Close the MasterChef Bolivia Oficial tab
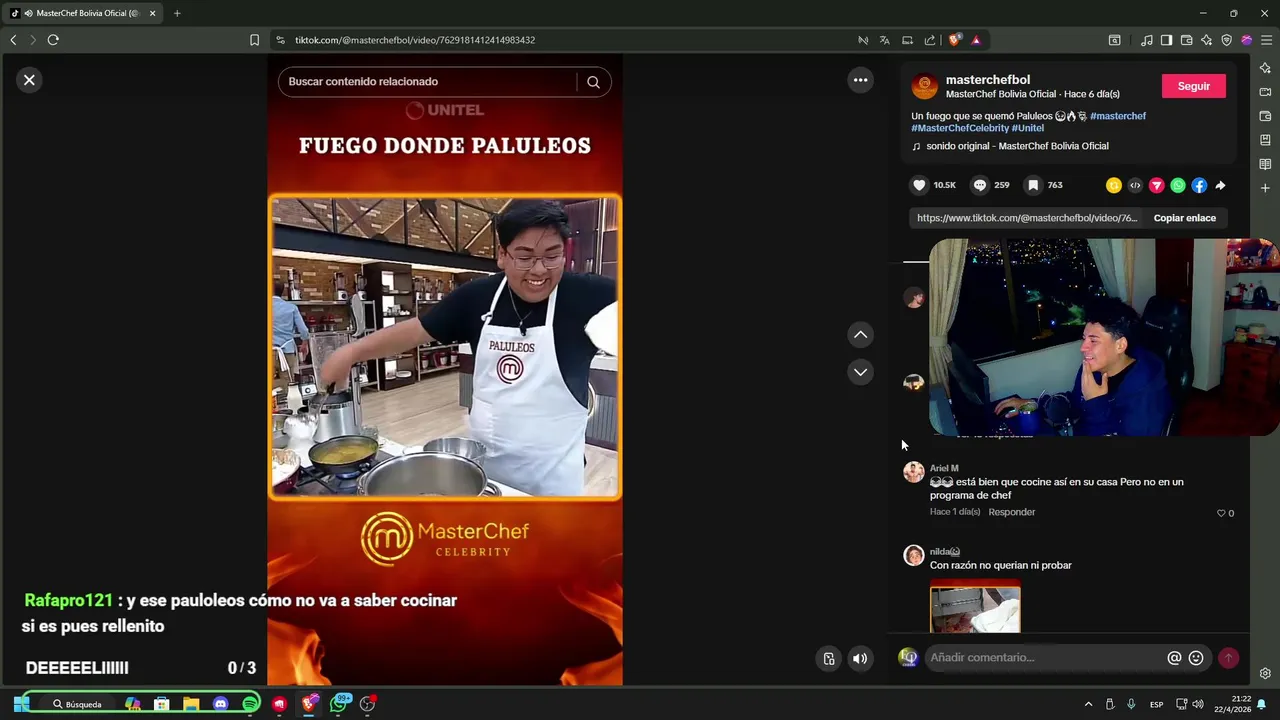This screenshot has height=720, width=1280. click(x=152, y=13)
